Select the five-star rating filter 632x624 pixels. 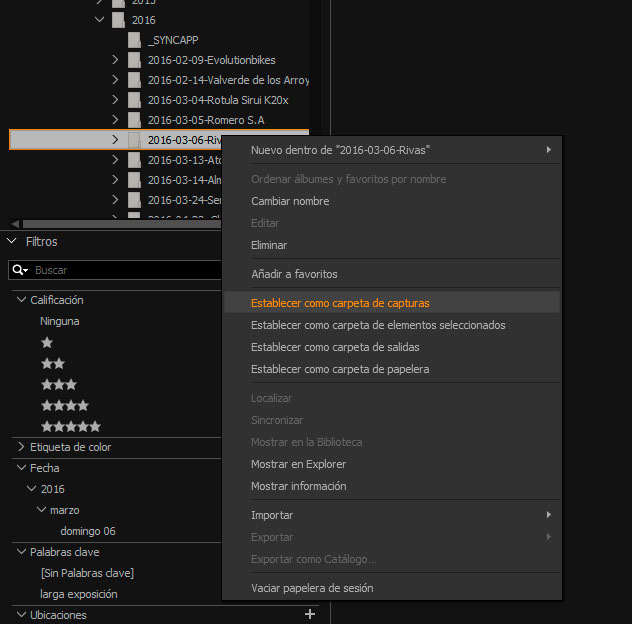coord(70,426)
